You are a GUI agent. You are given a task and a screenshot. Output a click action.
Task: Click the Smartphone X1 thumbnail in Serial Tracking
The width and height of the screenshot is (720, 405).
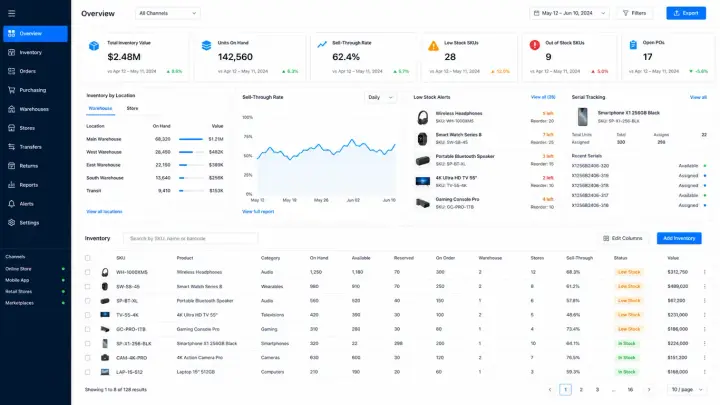click(582, 117)
